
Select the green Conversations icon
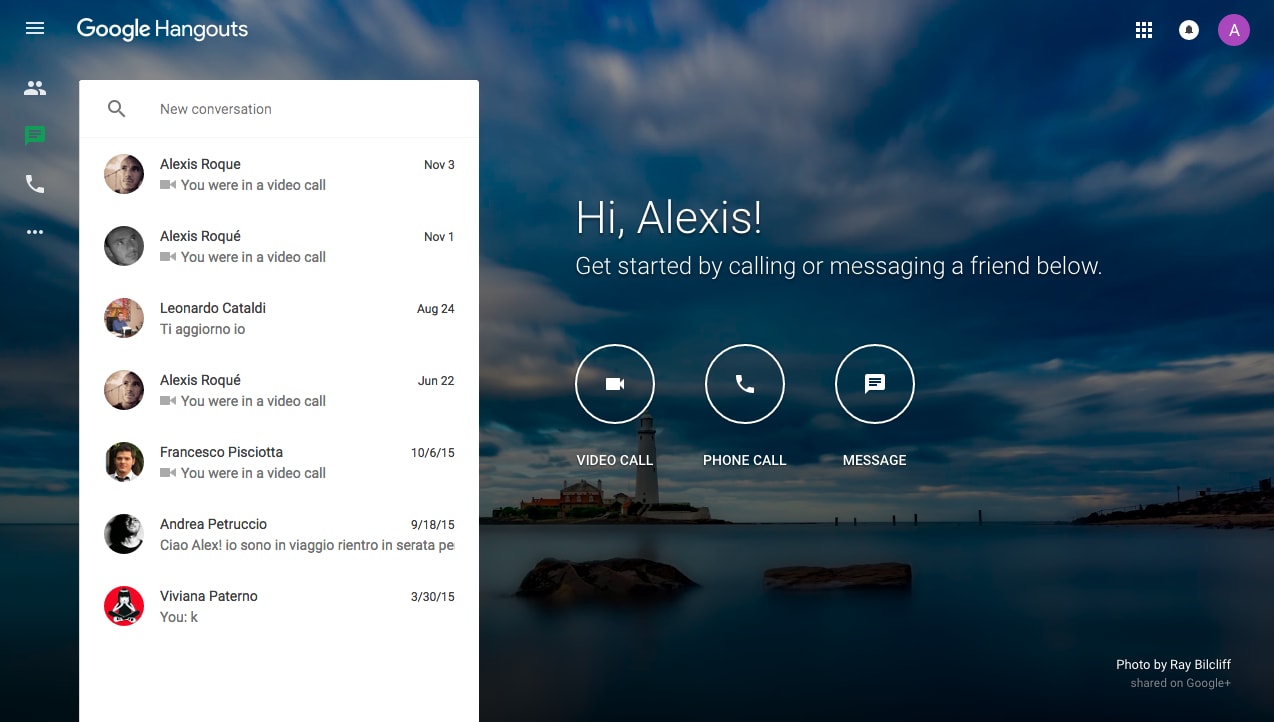coord(35,136)
